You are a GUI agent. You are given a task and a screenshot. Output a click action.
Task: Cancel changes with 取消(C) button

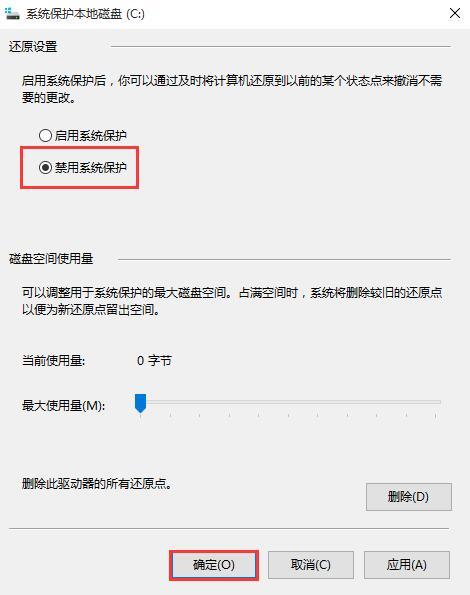pos(311,565)
